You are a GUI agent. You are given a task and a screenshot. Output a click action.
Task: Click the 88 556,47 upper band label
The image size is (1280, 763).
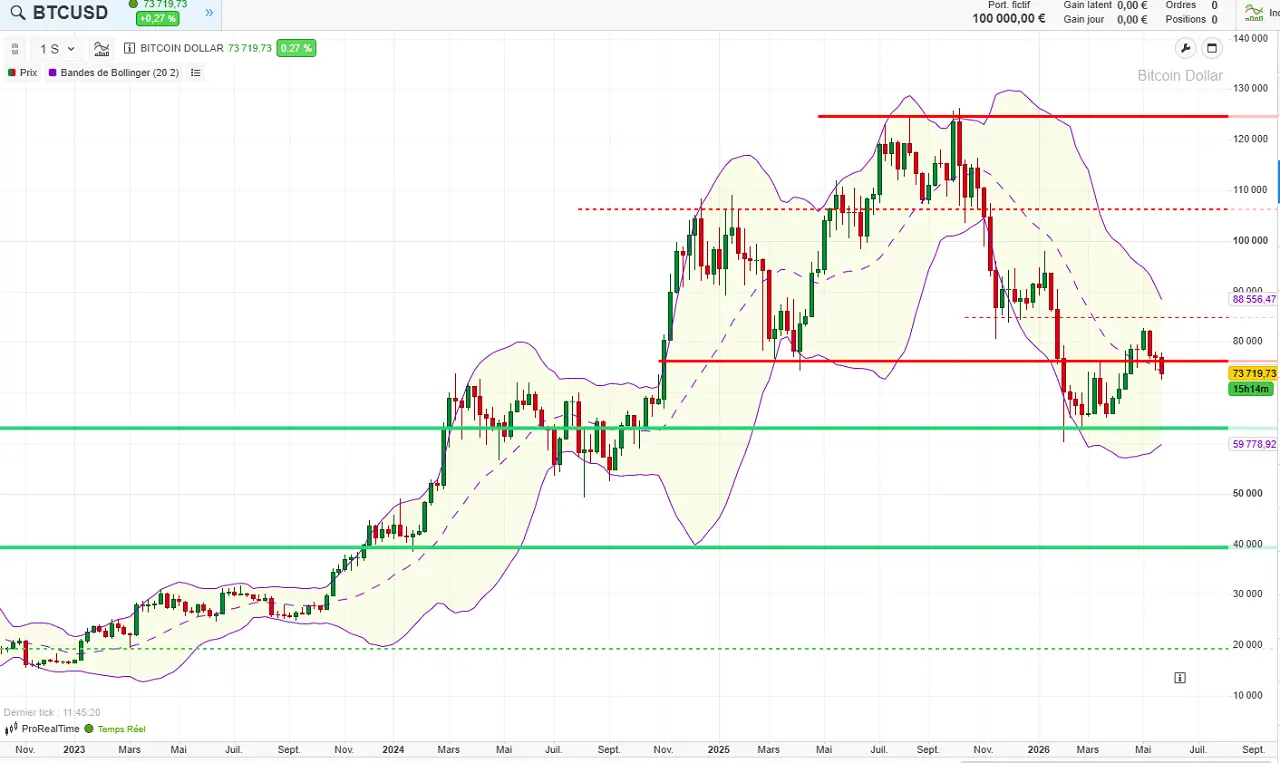tap(1254, 299)
